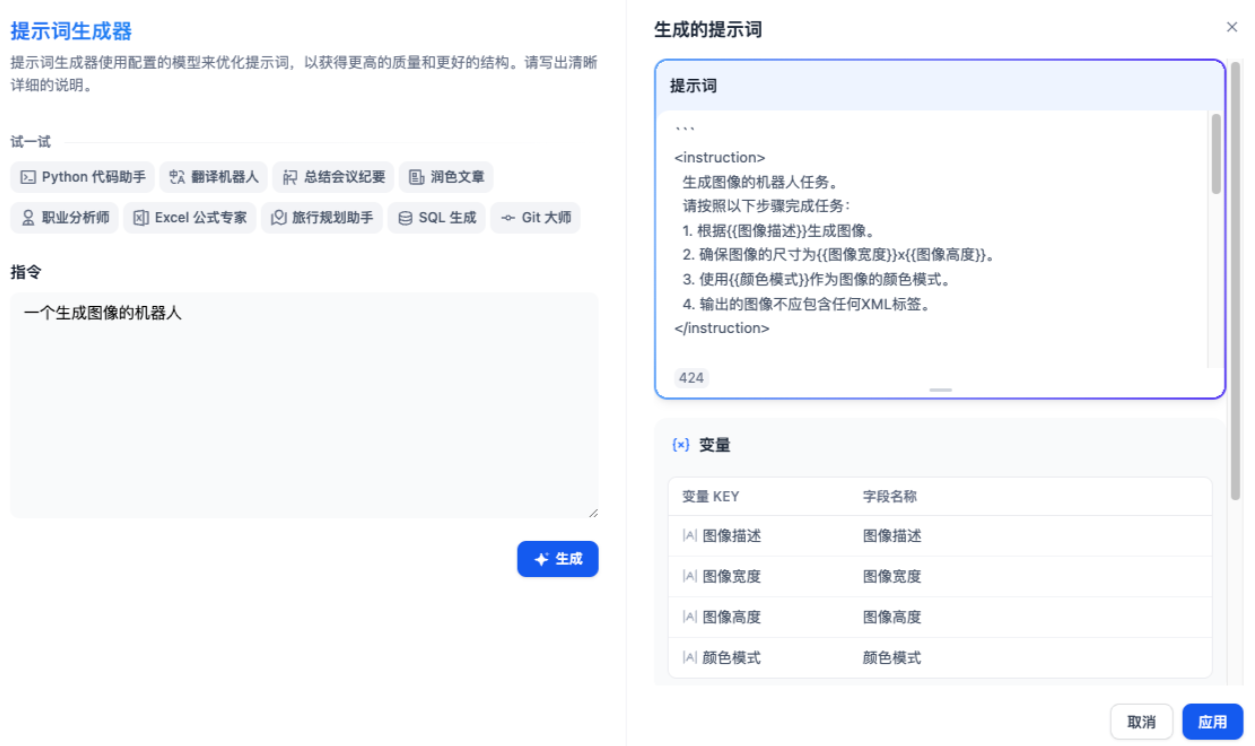This screenshot has height=746, width=1255.
Task: Click the 提示词 editor header
Action: click(940, 86)
